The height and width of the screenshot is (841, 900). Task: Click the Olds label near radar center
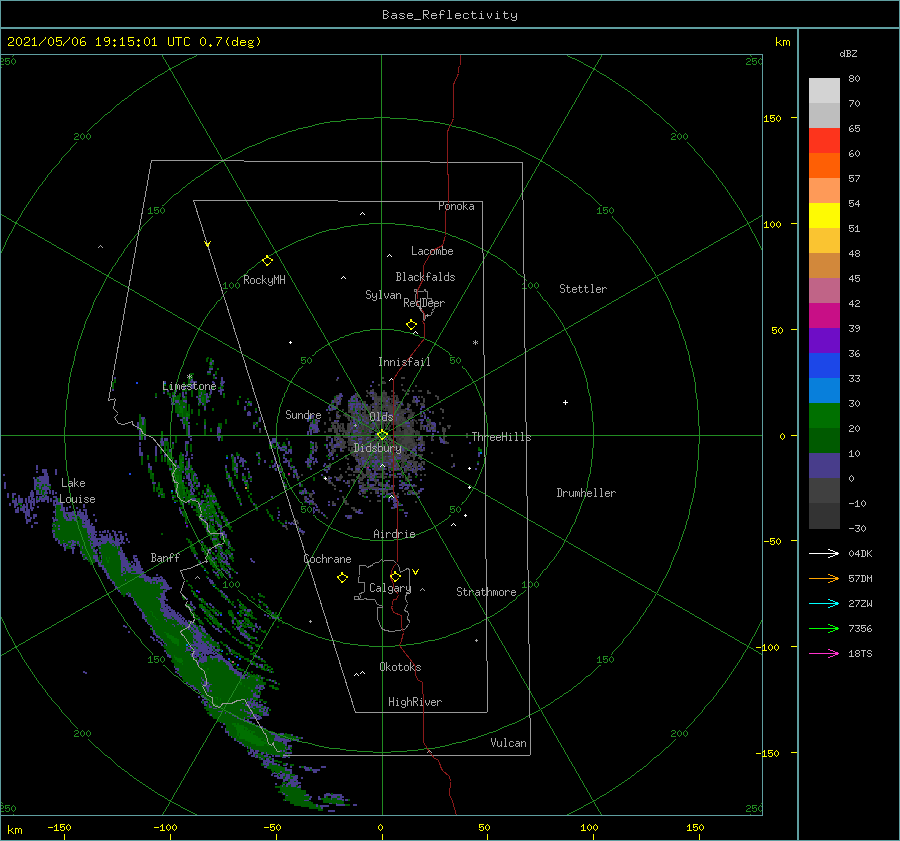click(381, 417)
